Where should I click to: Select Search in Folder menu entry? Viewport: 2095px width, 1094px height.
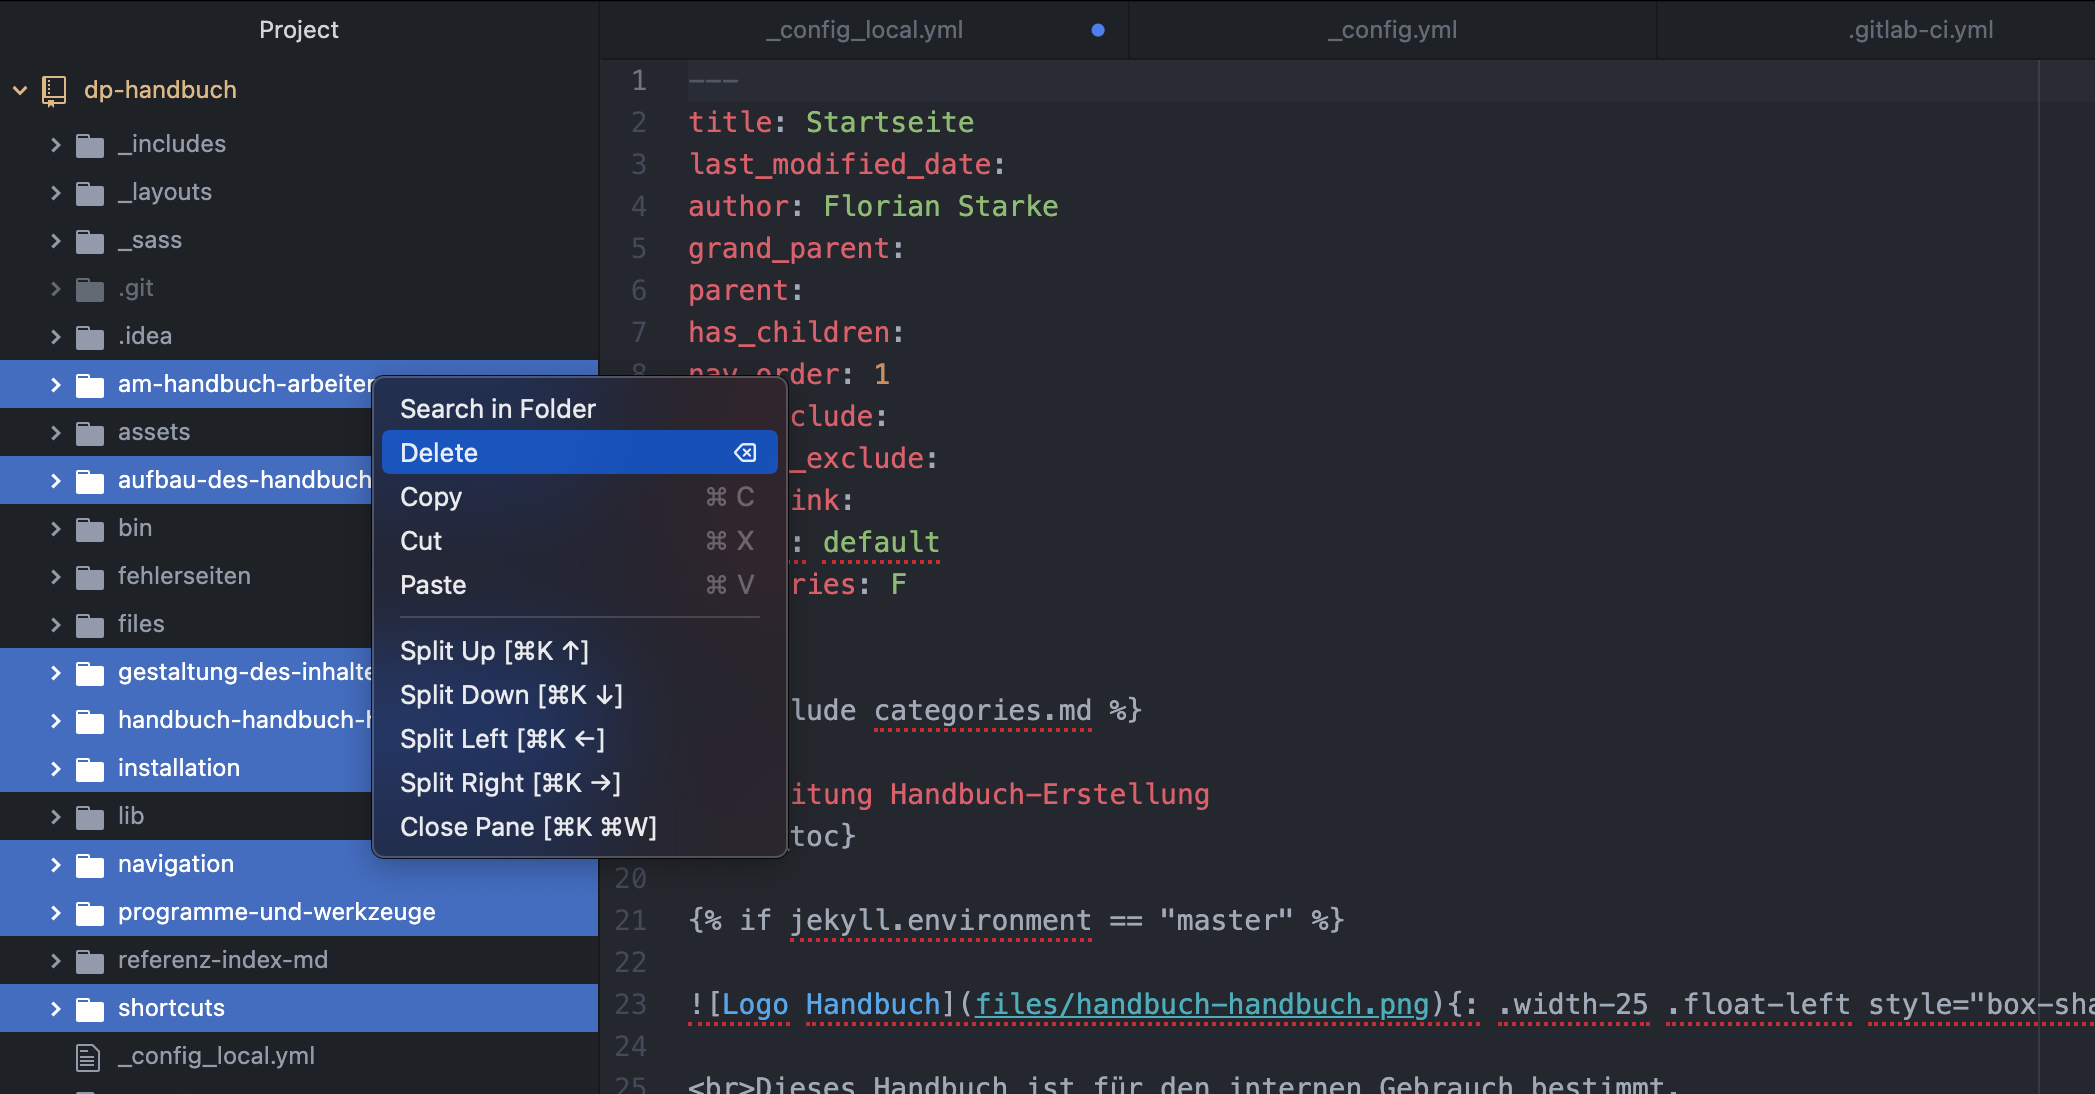pos(498,409)
